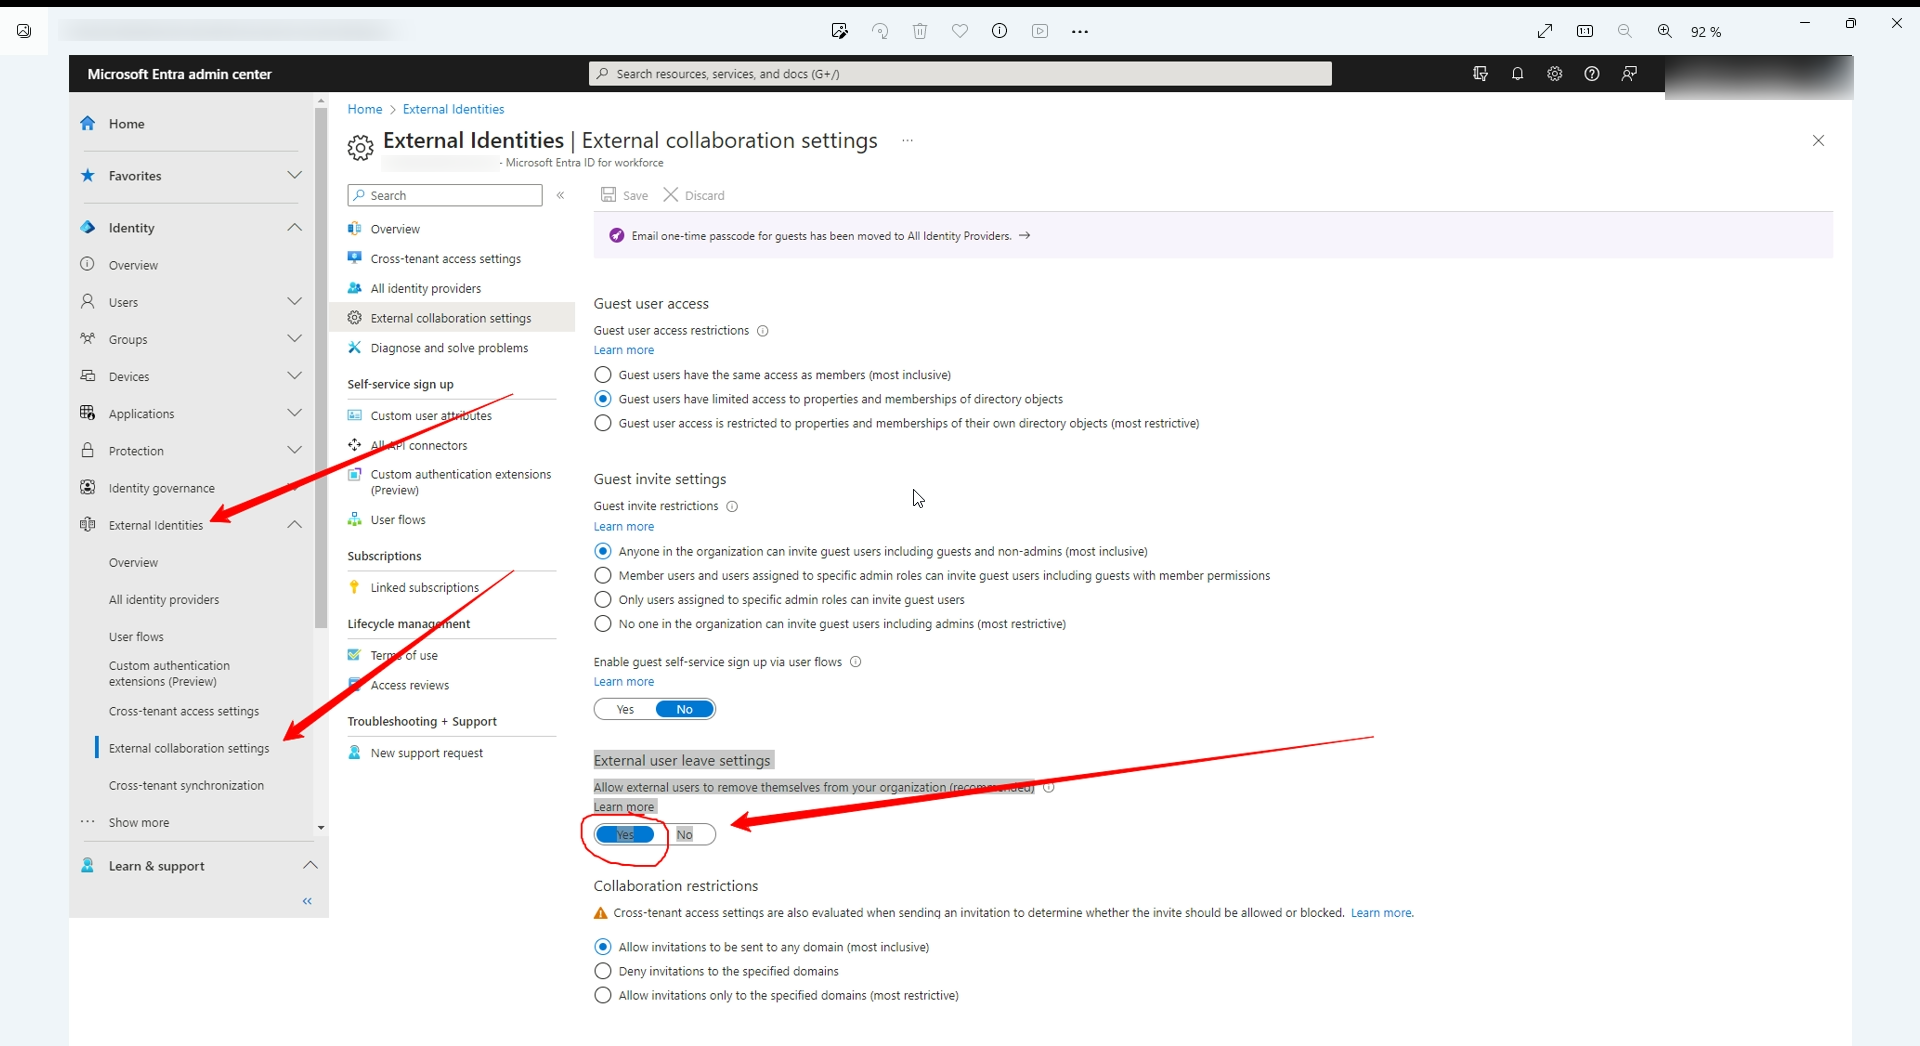Set self-service sign up toggle to Yes
This screenshot has height=1046, width=1920.
pos(626,709)
